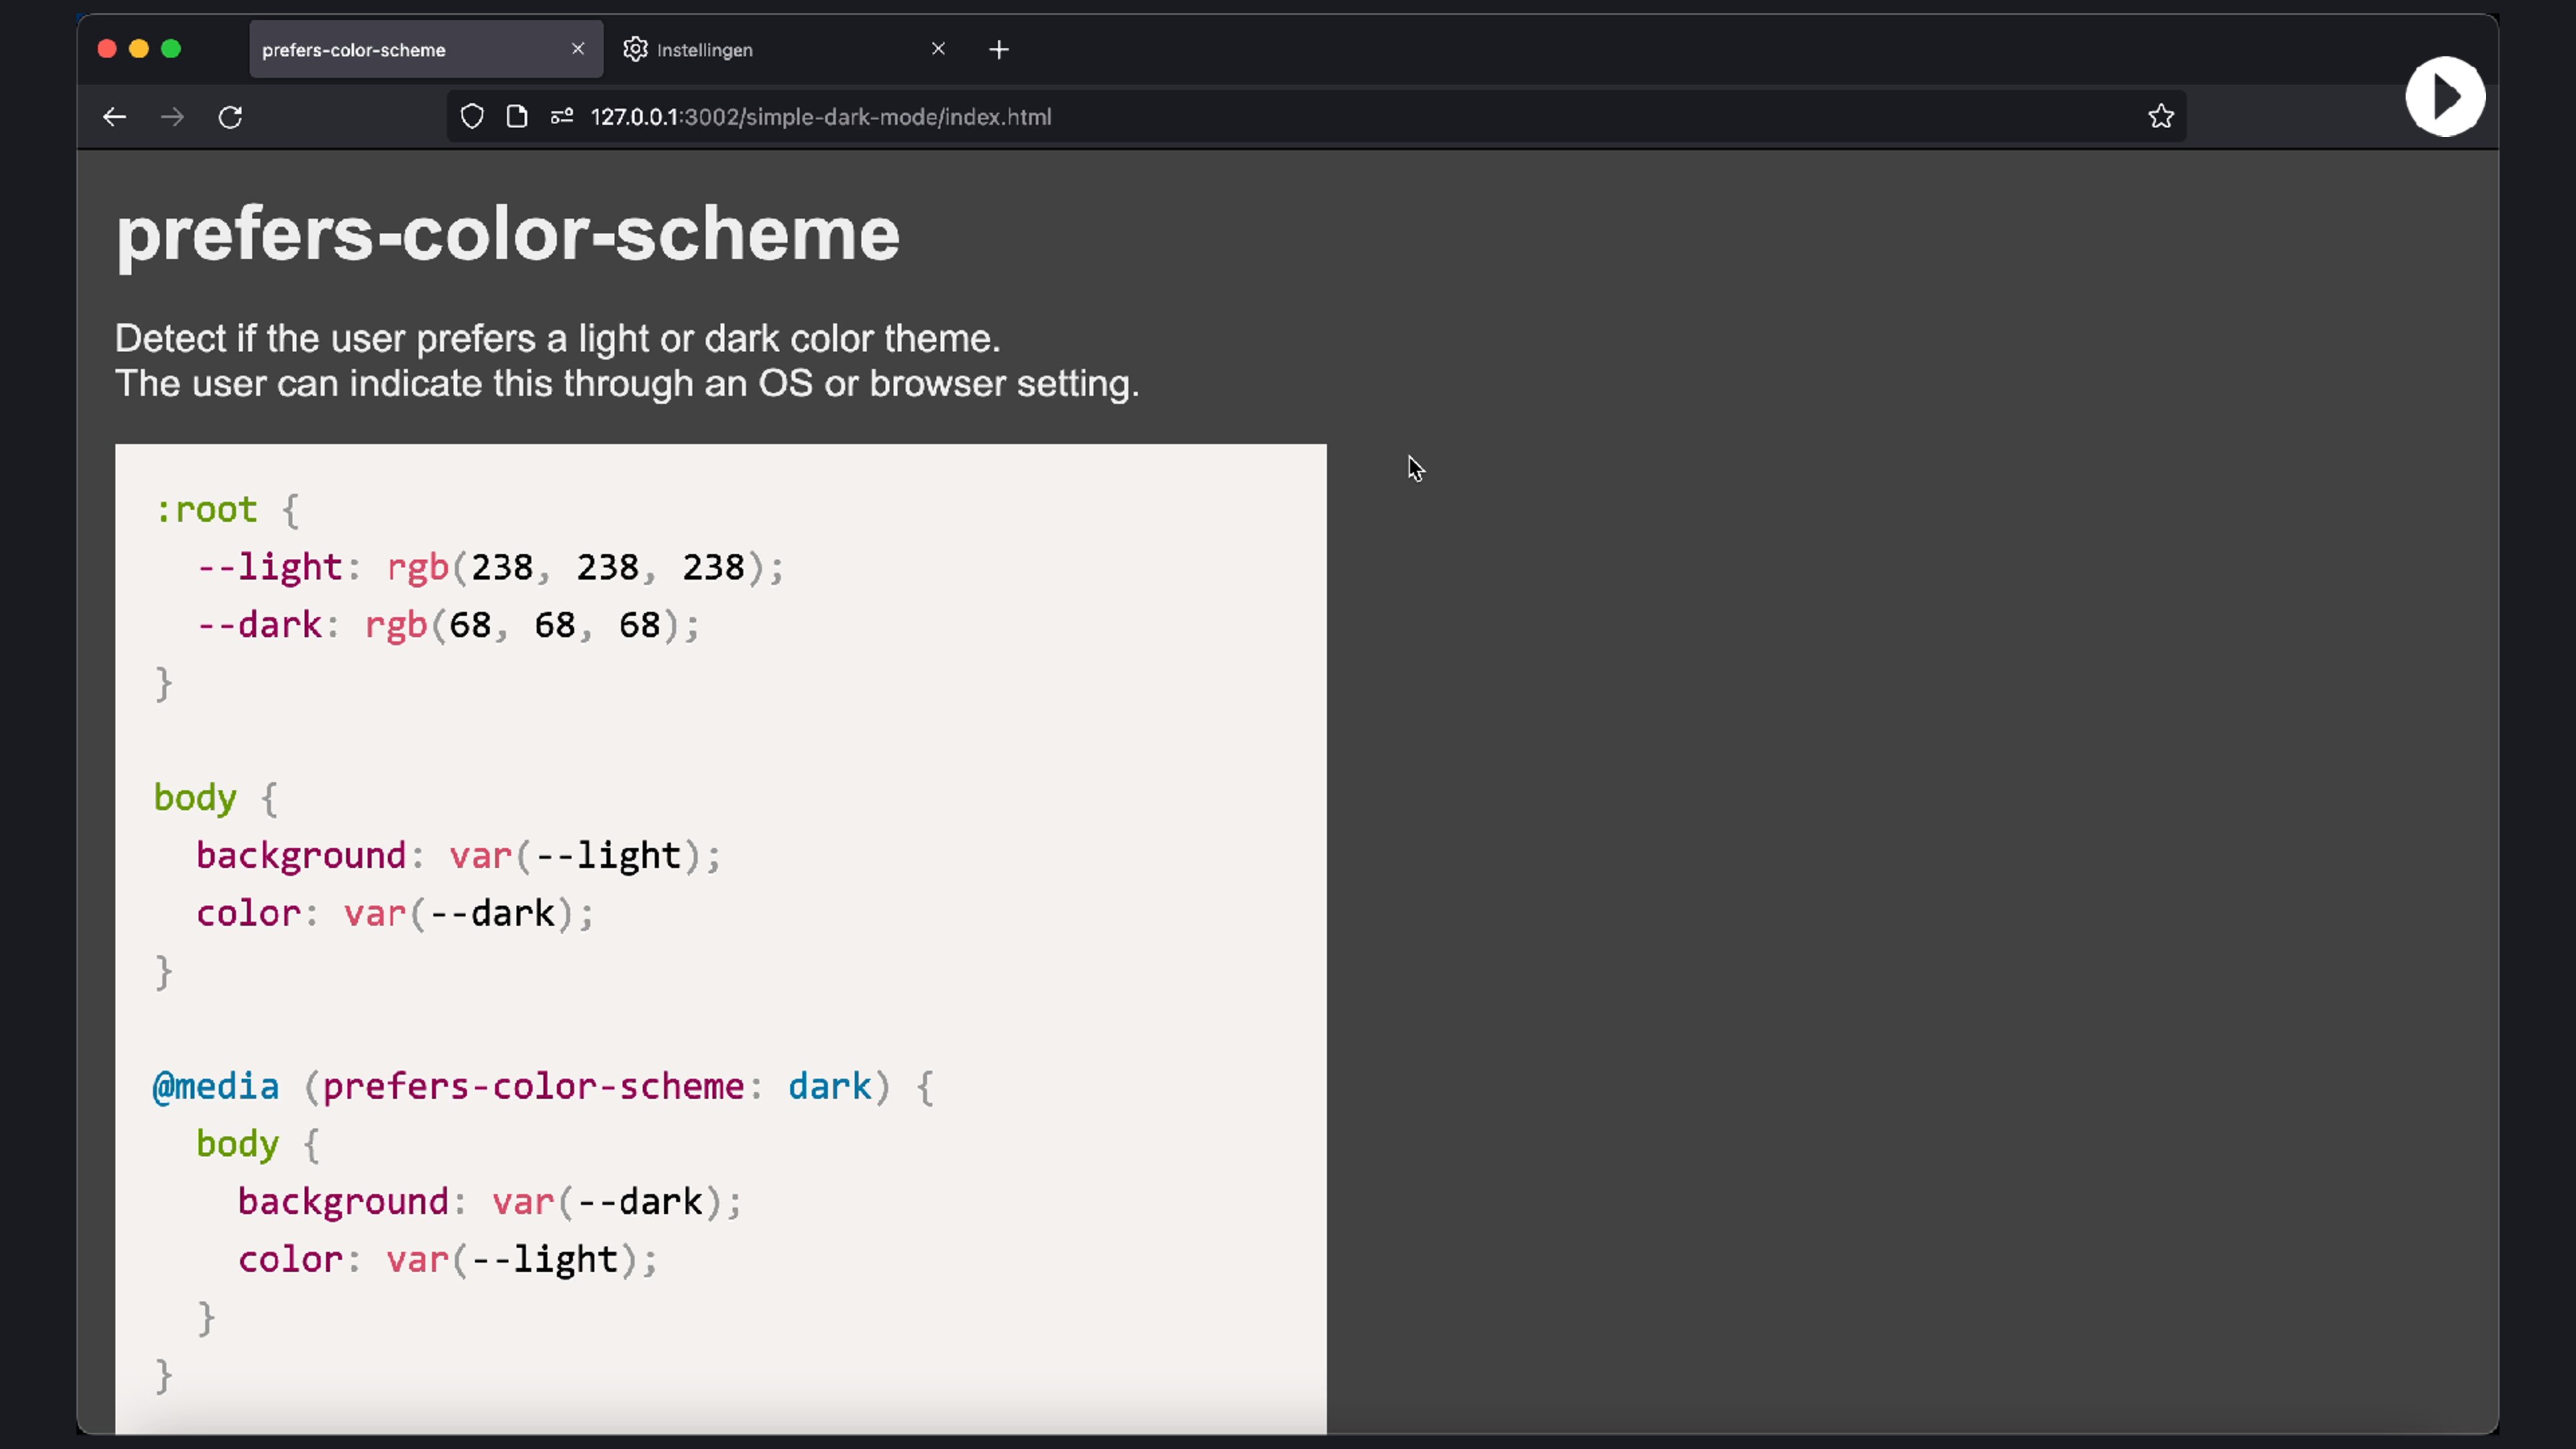Image resolution: width=2576 pixels, height=1449 pixels.
Task: Click the address bar URL text
Action: coord(820,117)
